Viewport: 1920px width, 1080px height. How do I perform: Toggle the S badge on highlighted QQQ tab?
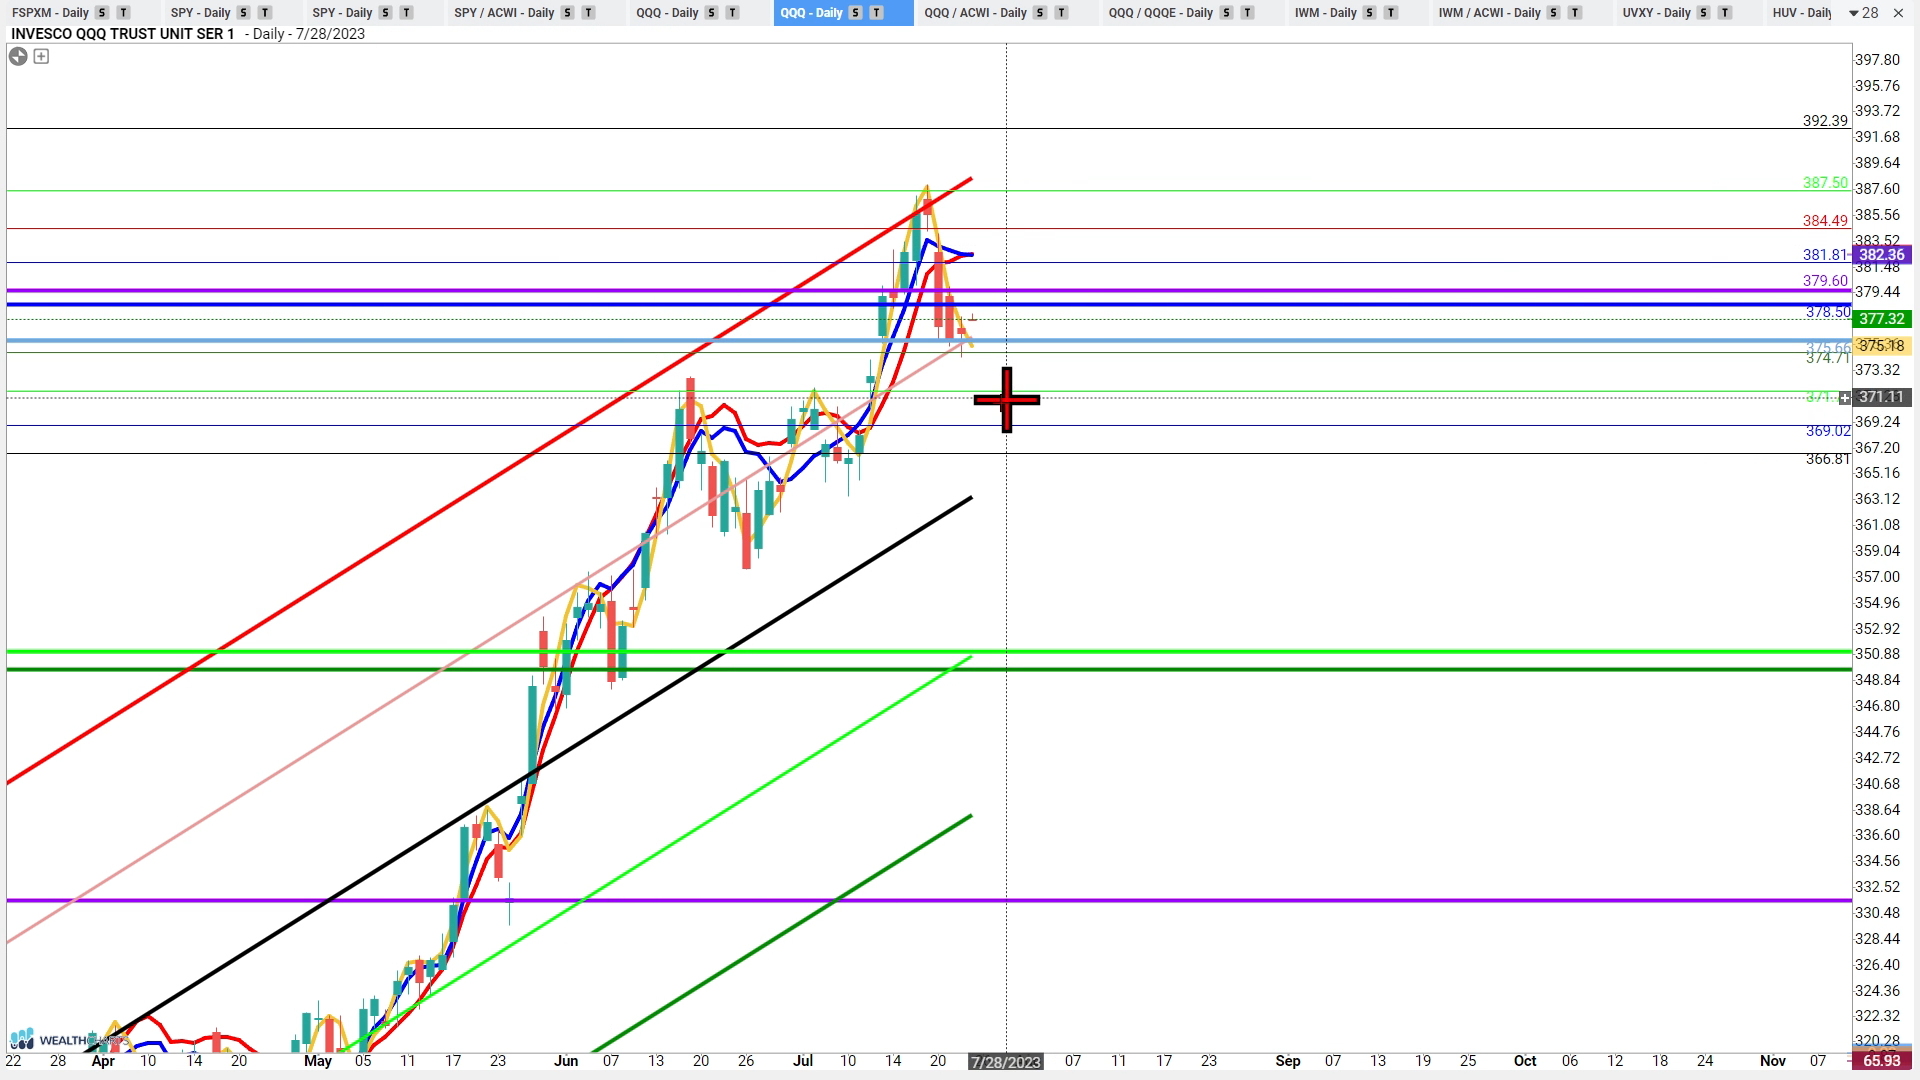(856, 13)
